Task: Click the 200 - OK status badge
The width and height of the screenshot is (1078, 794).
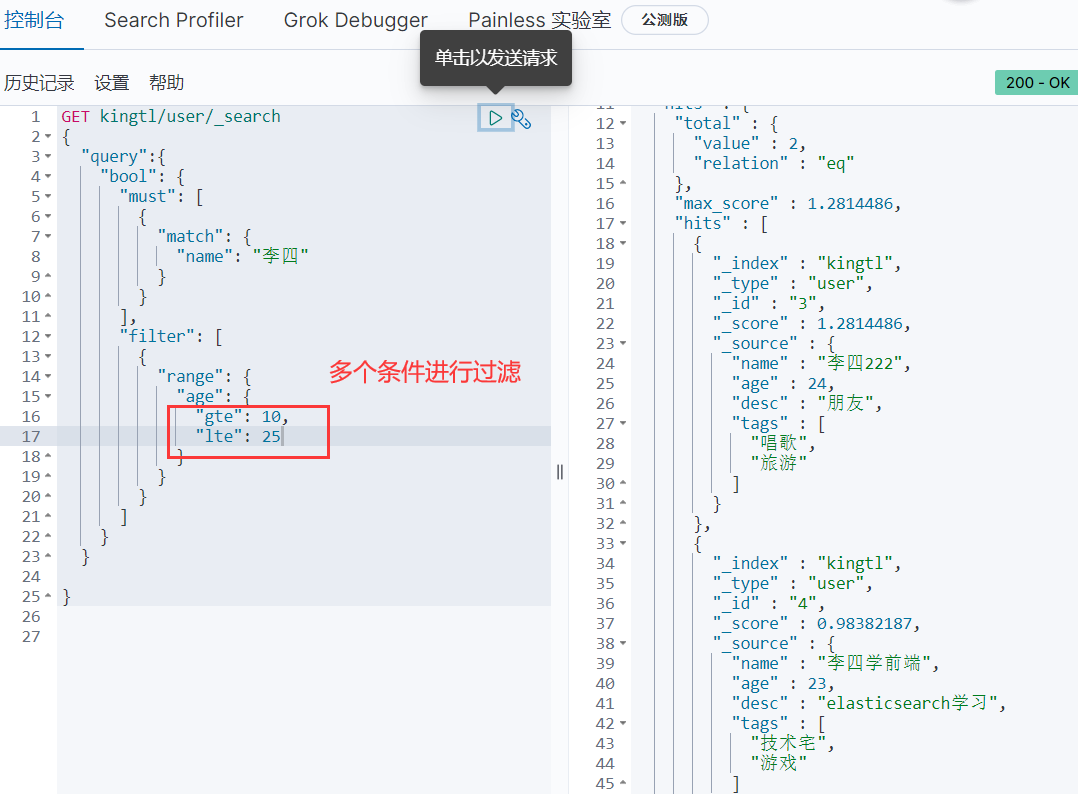Action: pos(1036,82)
